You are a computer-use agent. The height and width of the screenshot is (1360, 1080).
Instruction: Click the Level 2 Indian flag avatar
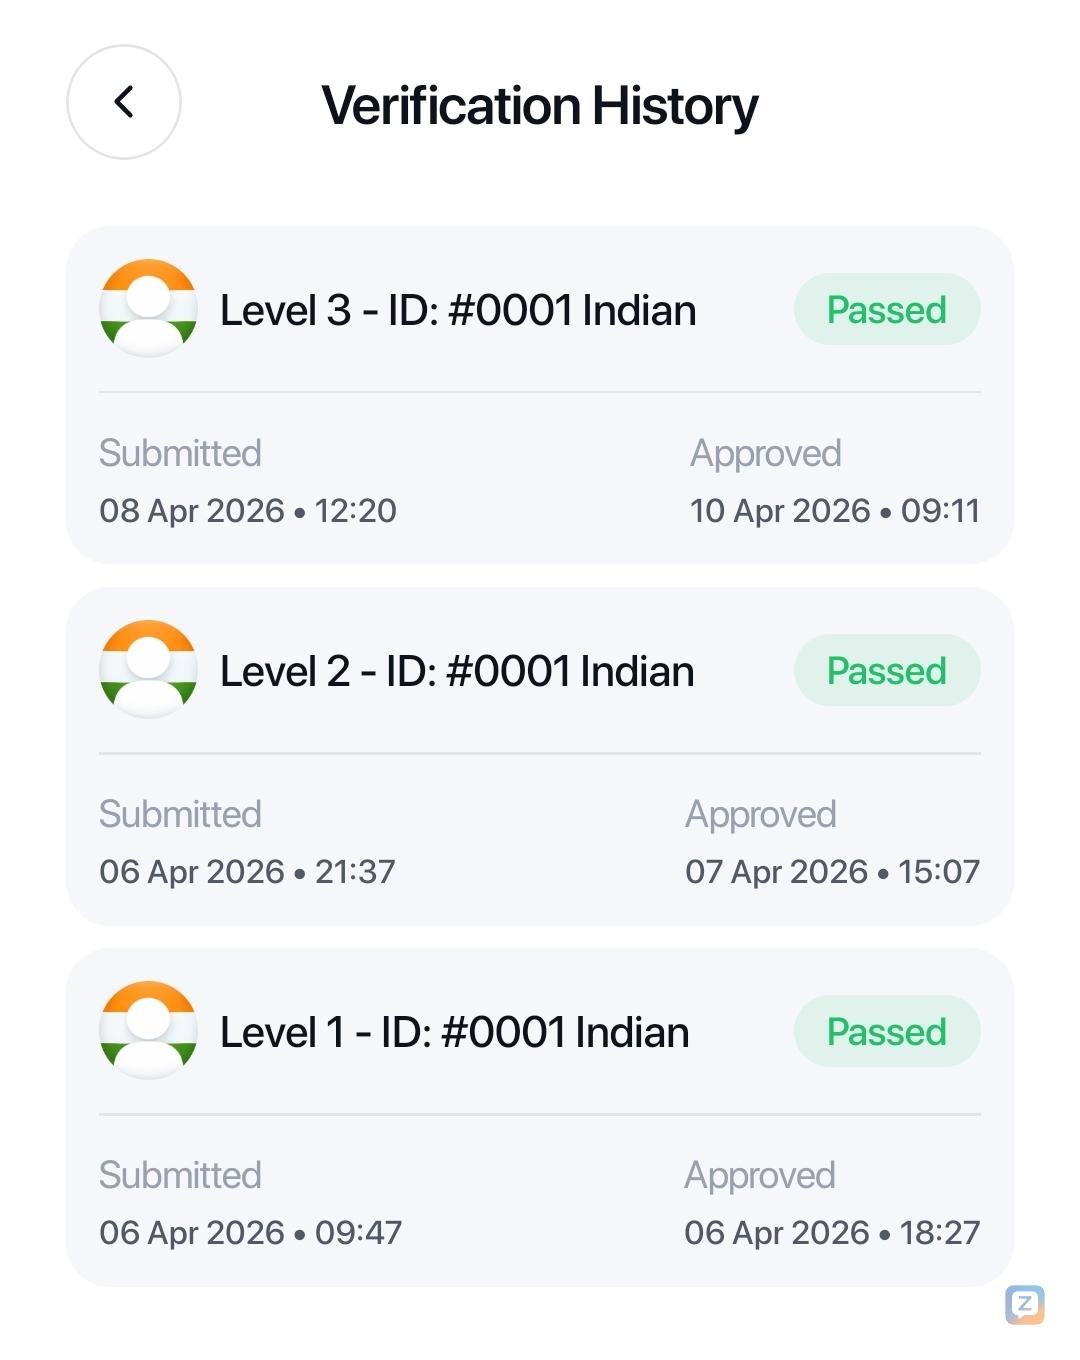pyautogui.click(x=148, y=670)
